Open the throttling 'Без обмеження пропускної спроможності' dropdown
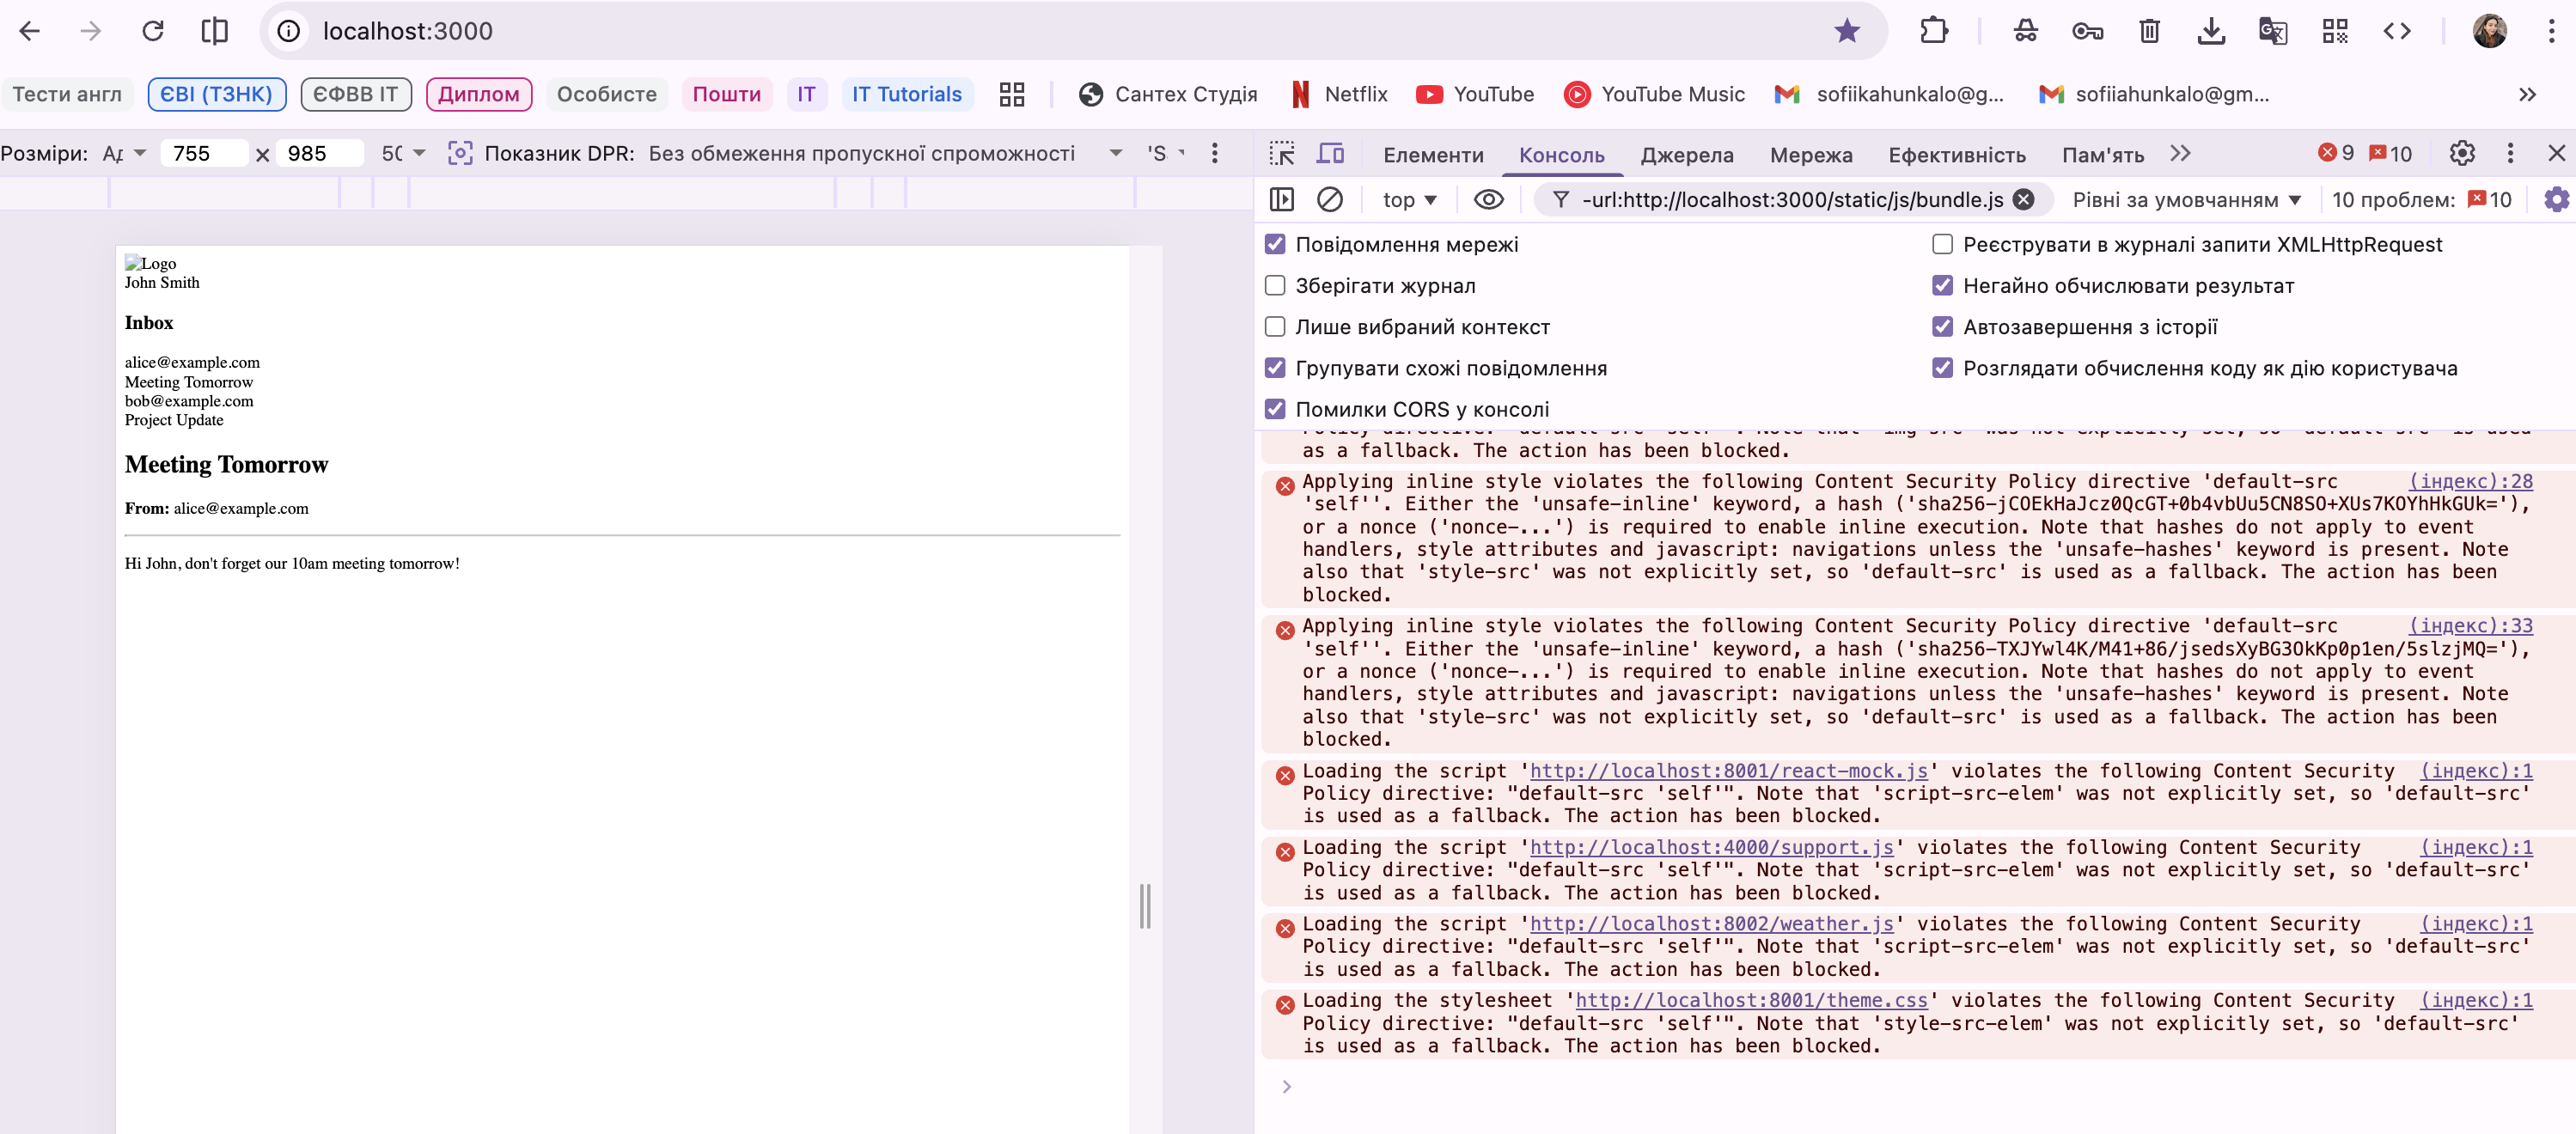Image resolution: width=2576 pixels, height=1134 pixels. coord(884,153)
